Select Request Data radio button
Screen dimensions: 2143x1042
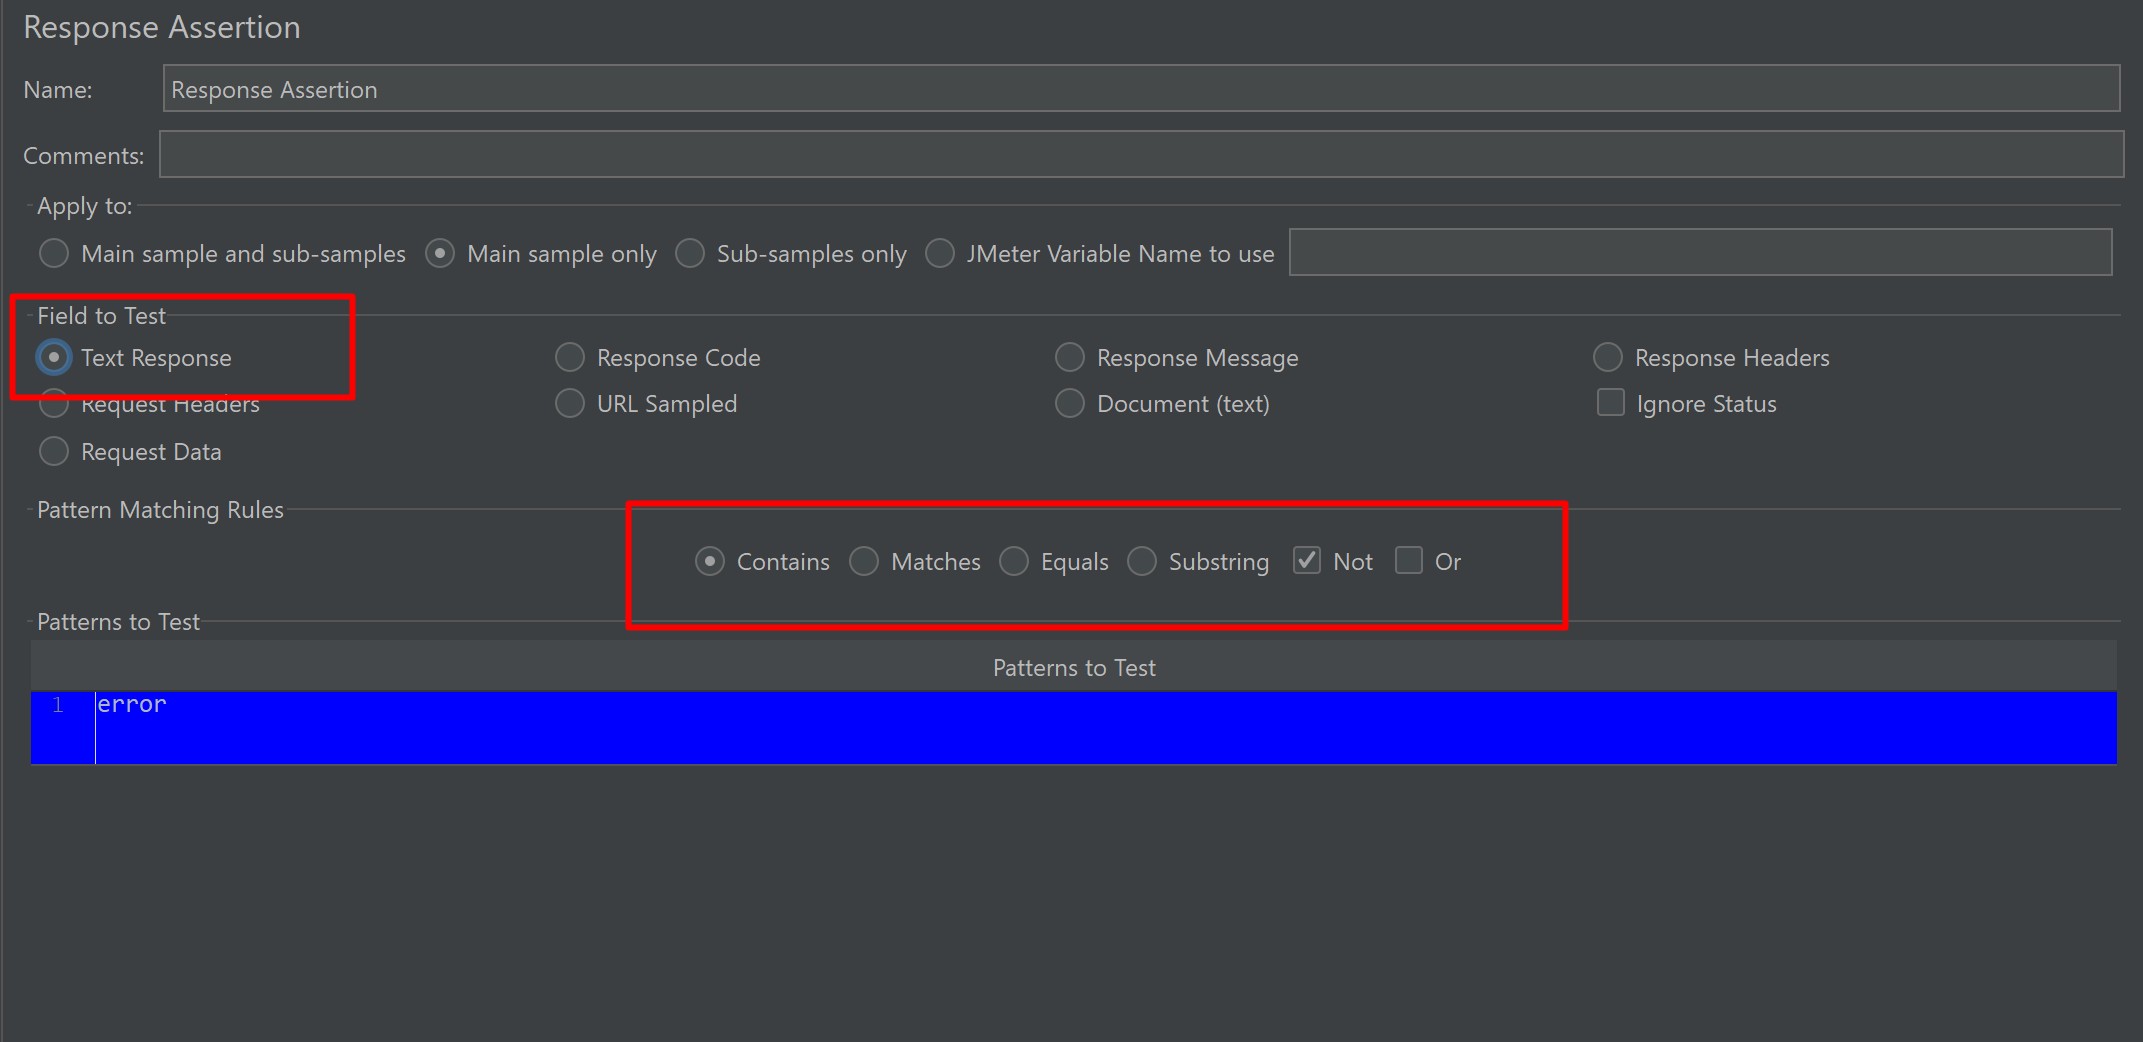(x=54, y=452)
